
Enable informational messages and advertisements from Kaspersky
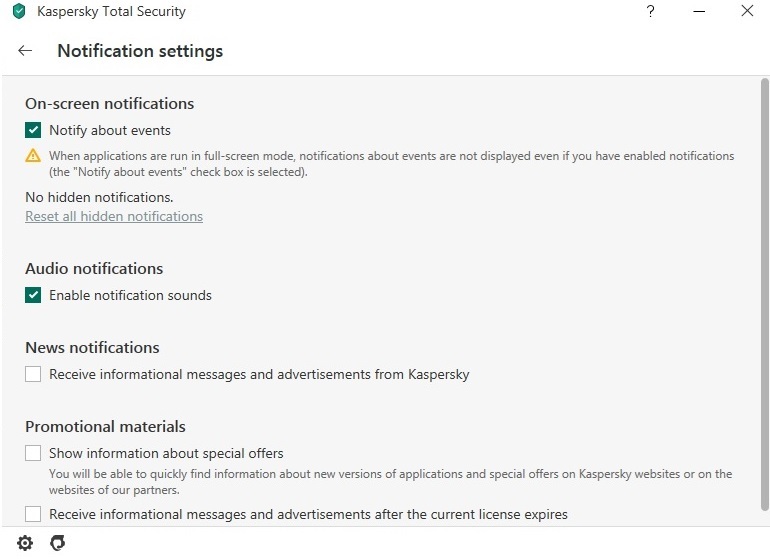click(x=34, y=374)
